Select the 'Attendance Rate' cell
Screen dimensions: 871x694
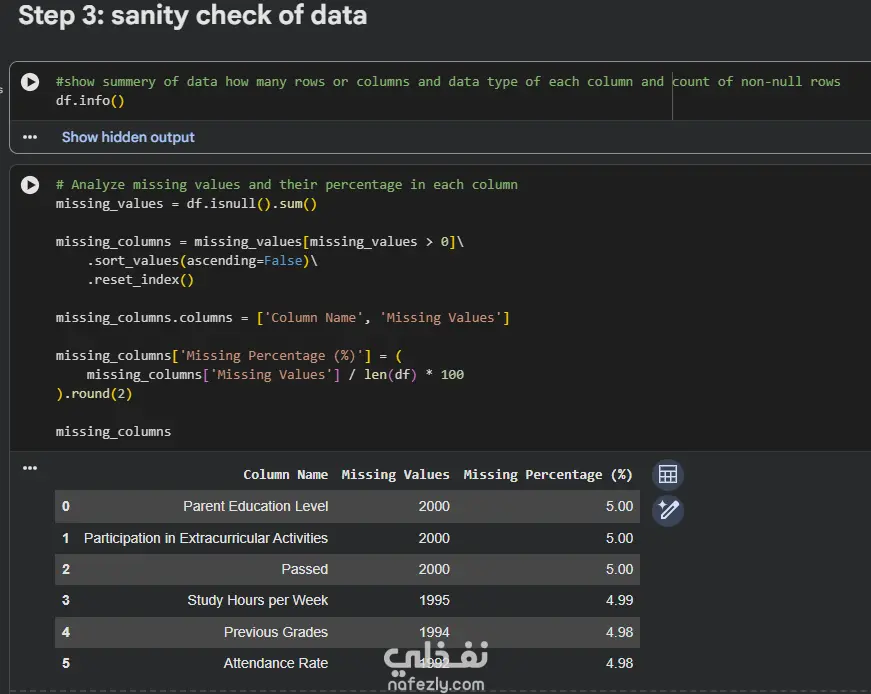click(x=276, y=663)
